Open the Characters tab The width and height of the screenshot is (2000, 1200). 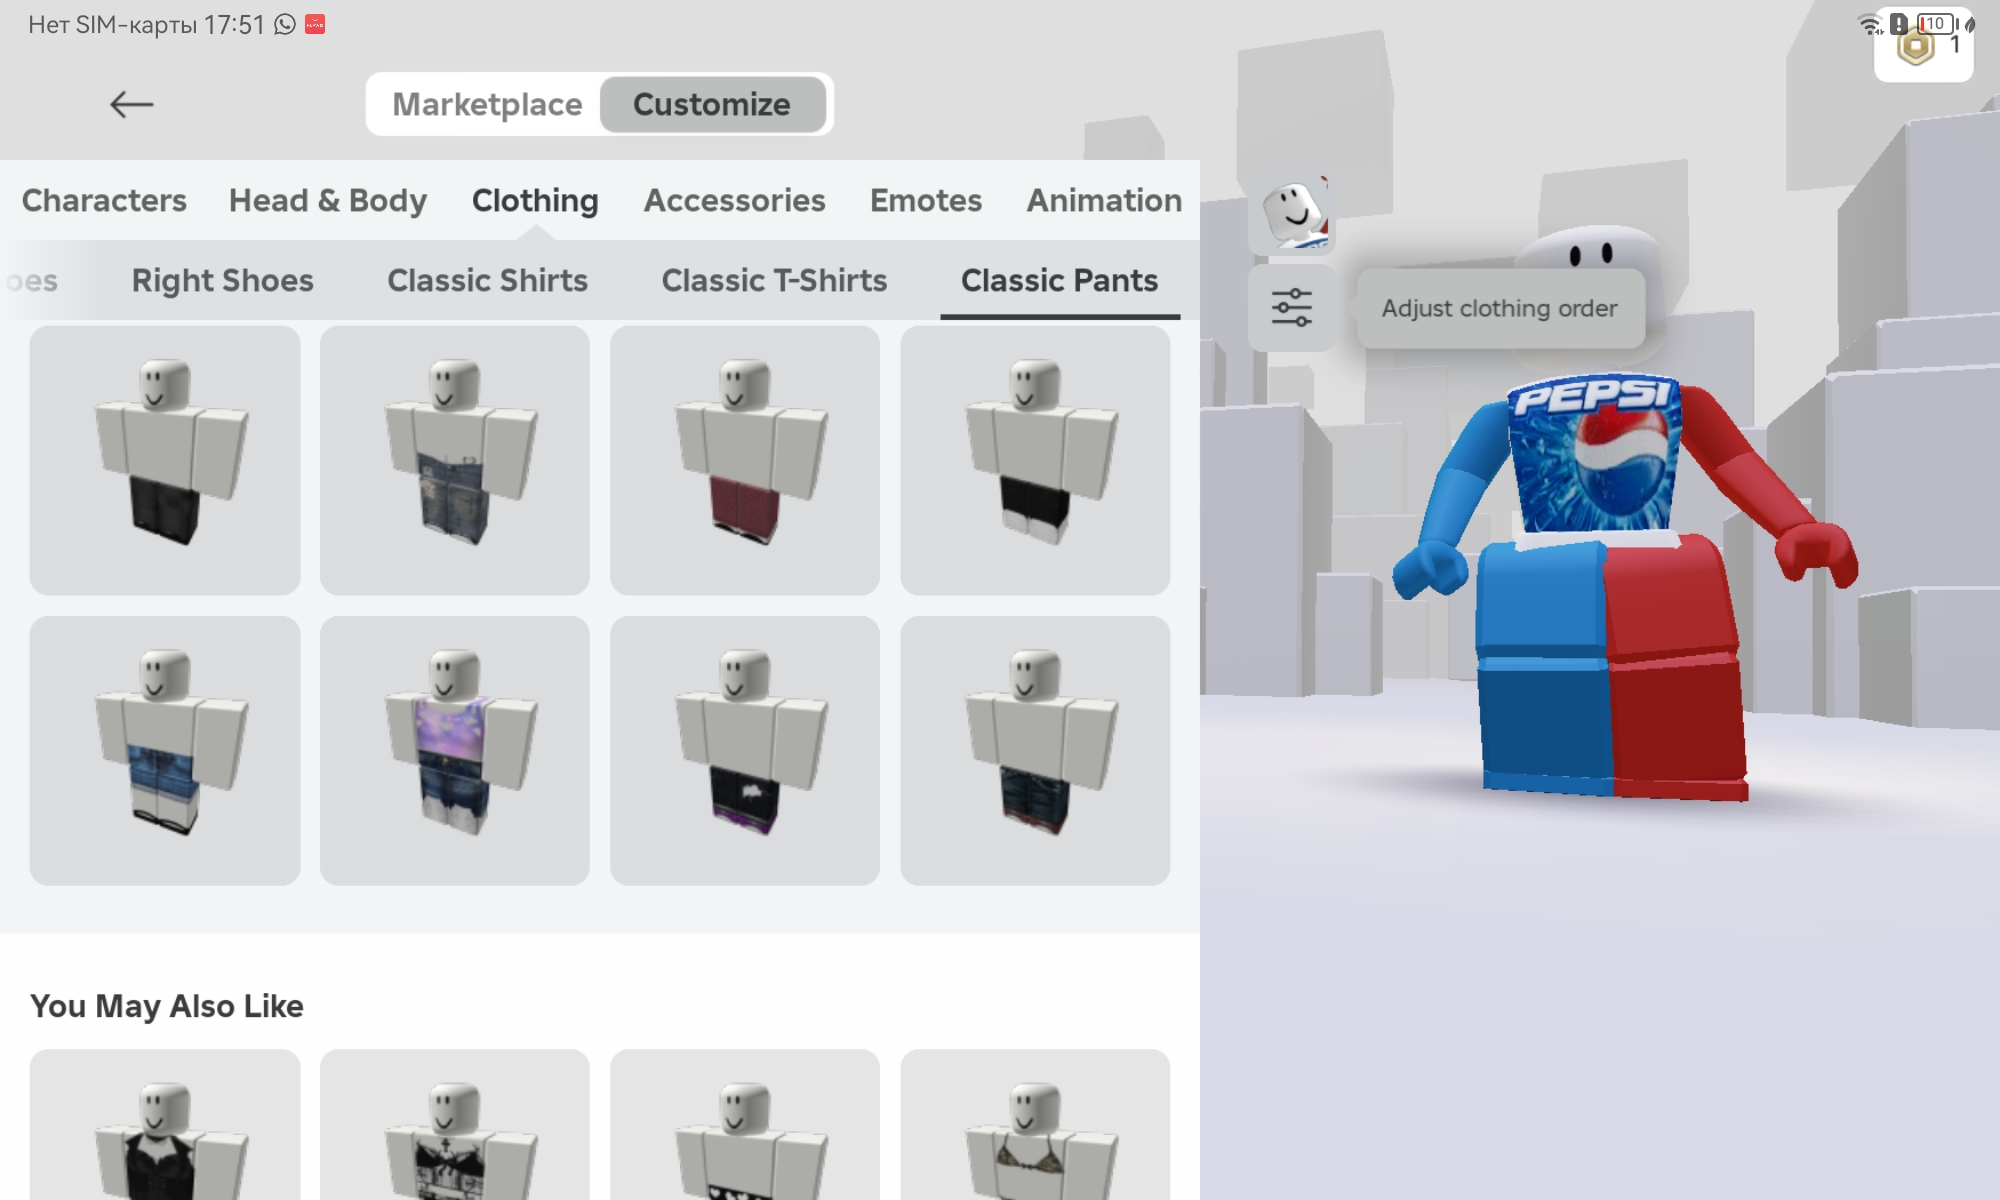pyautogui.click(x=104, y=200)
